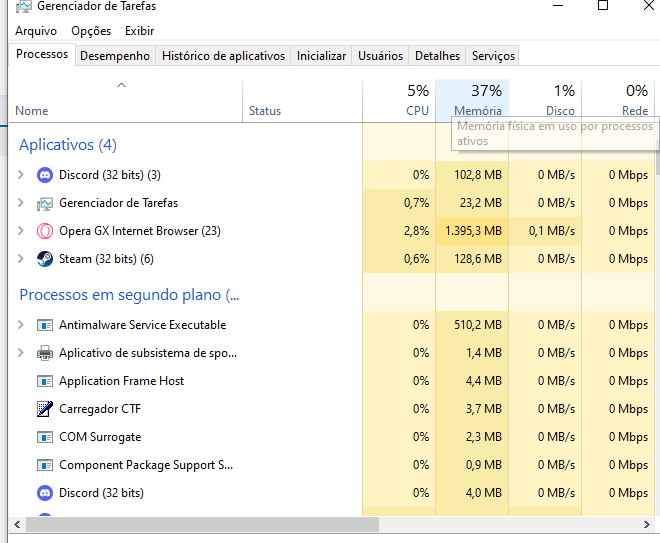Click the Component Package Support icon
Image resolution: width=660 pixels, height=543 pixels.
(x=45, y=465)
